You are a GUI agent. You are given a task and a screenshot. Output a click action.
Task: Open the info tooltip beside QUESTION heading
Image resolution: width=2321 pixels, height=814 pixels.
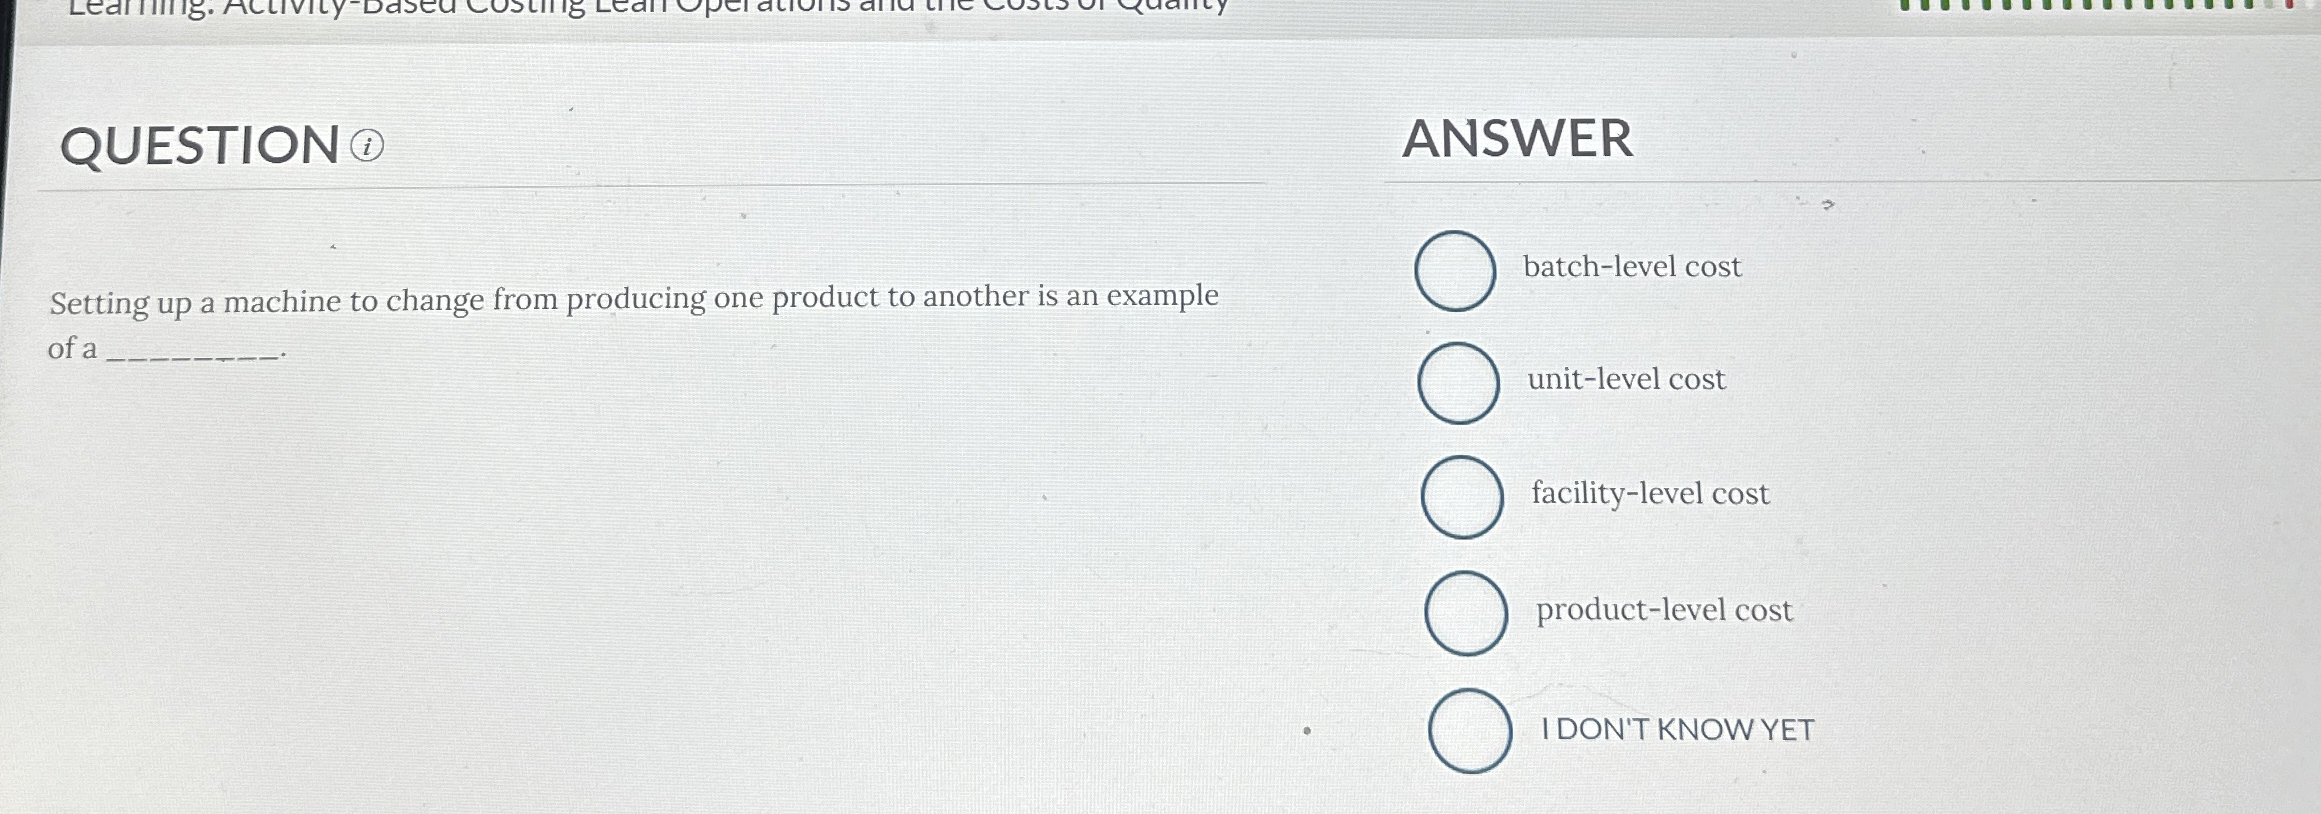370,147
